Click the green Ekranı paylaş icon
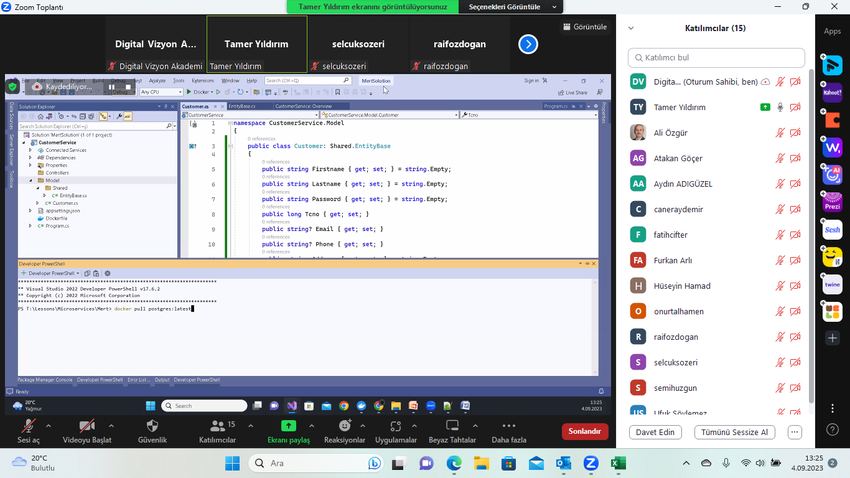 288,426
